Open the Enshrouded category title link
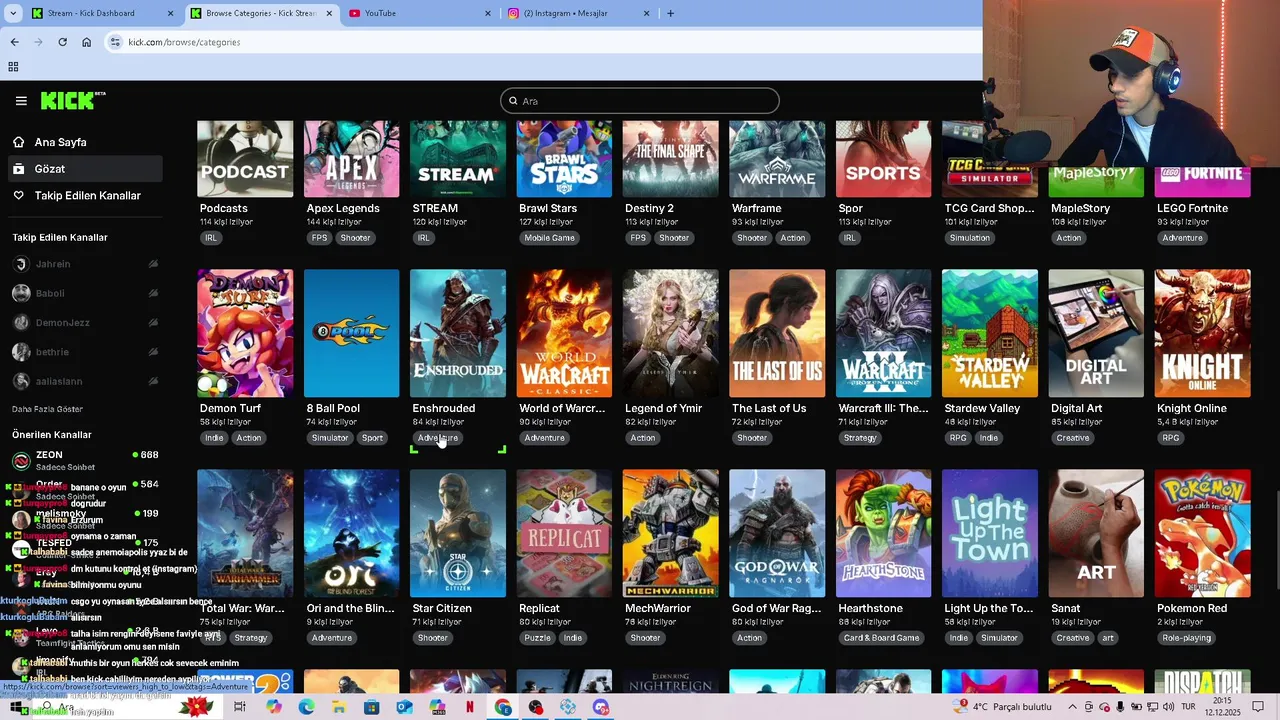 click(x=443, y=408)
